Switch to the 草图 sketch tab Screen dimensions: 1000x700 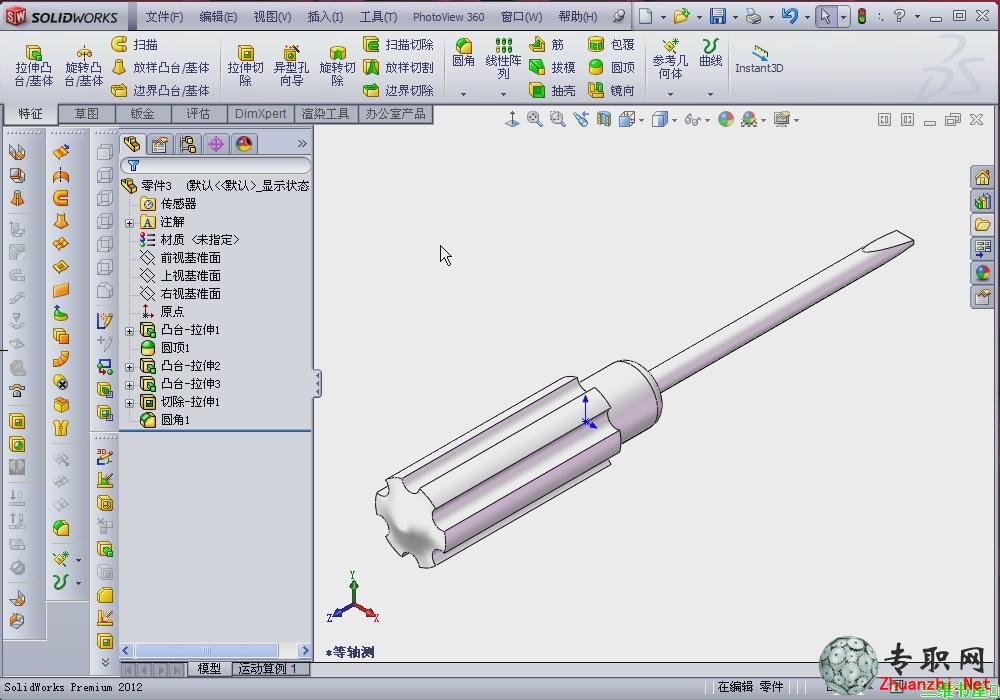(87, 114)
